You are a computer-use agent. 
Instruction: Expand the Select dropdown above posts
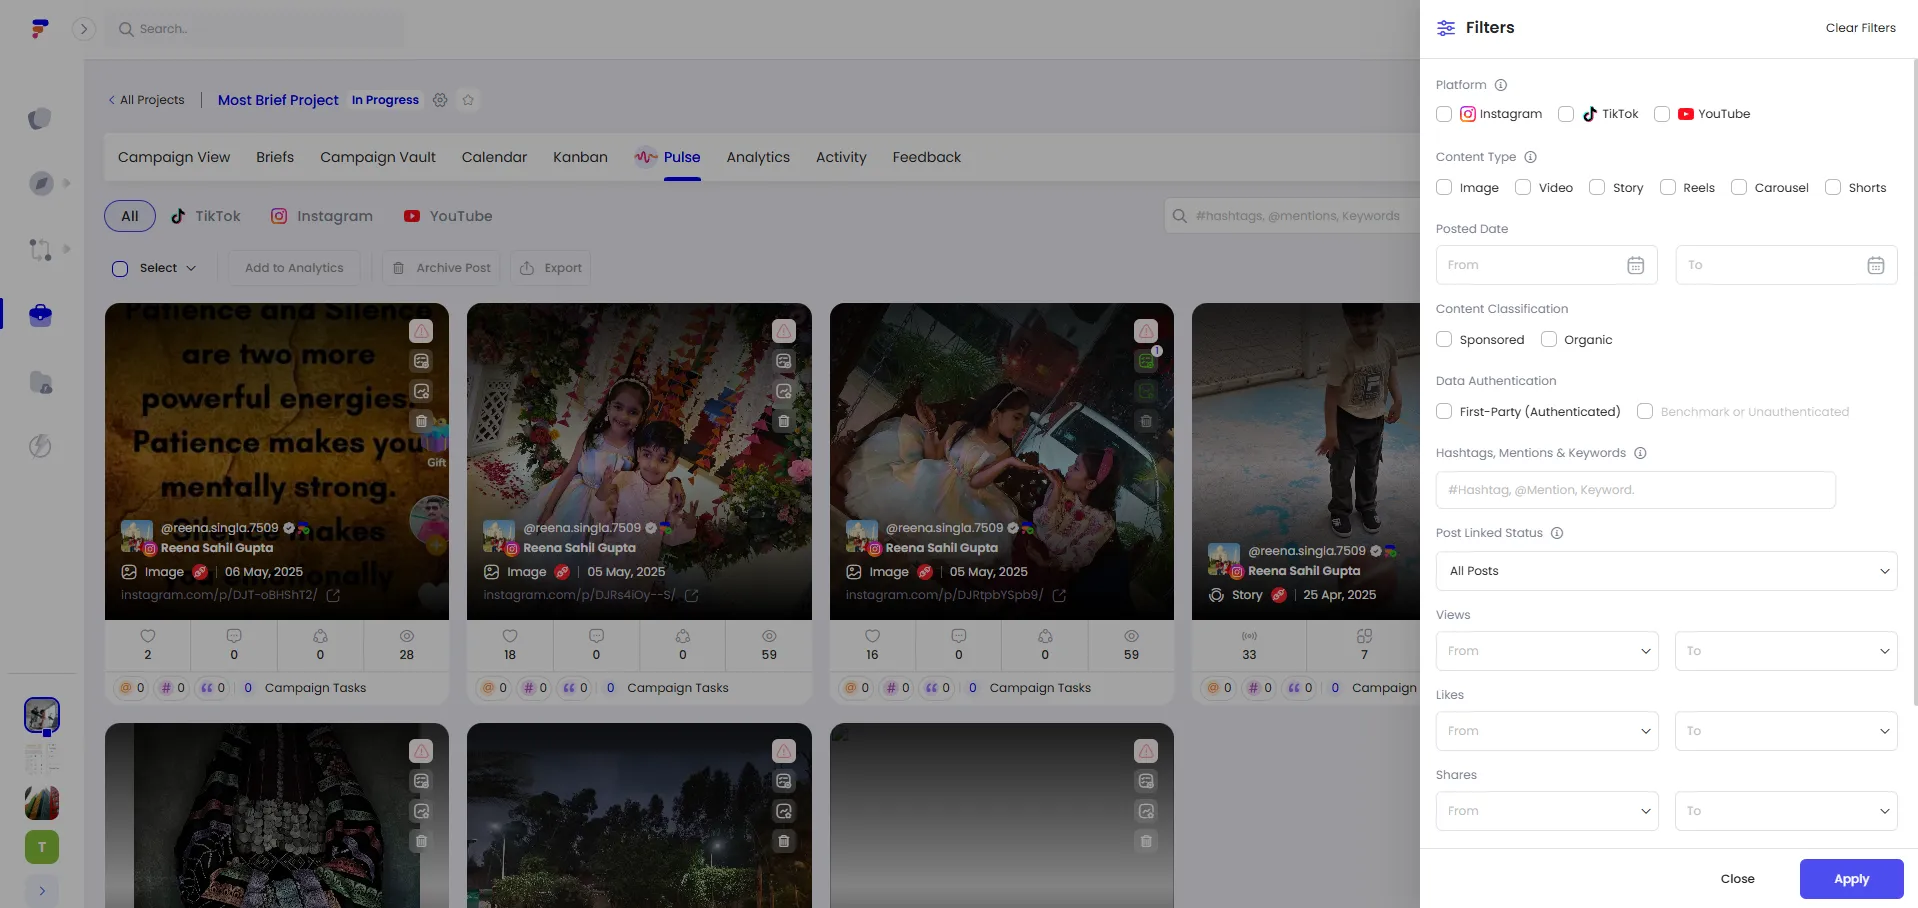(168, 268)
